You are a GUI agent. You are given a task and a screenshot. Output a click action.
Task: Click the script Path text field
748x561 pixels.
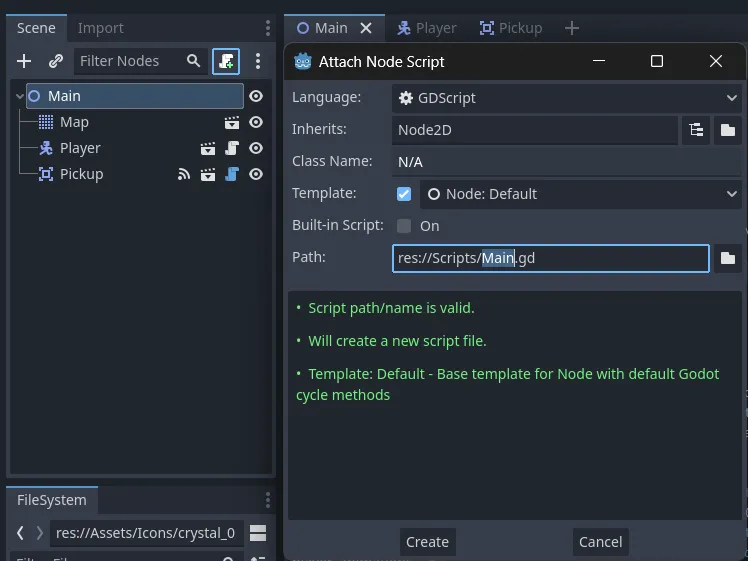551,258
